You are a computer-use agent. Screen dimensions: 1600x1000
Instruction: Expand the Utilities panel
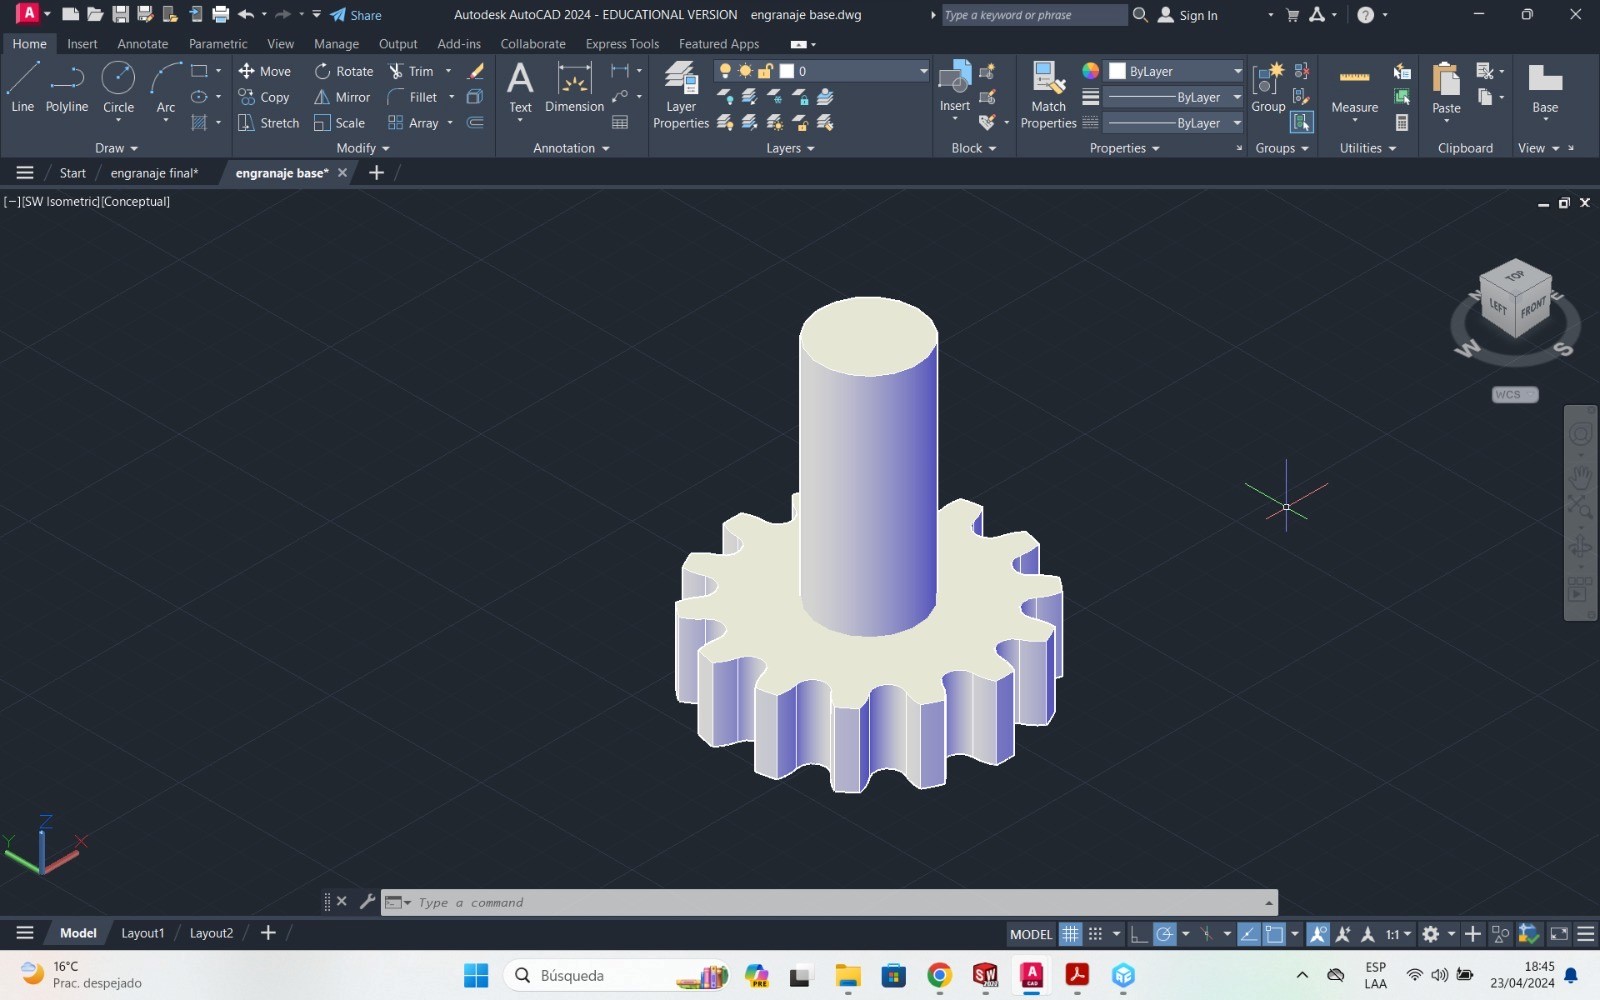tap(1367, 148)
